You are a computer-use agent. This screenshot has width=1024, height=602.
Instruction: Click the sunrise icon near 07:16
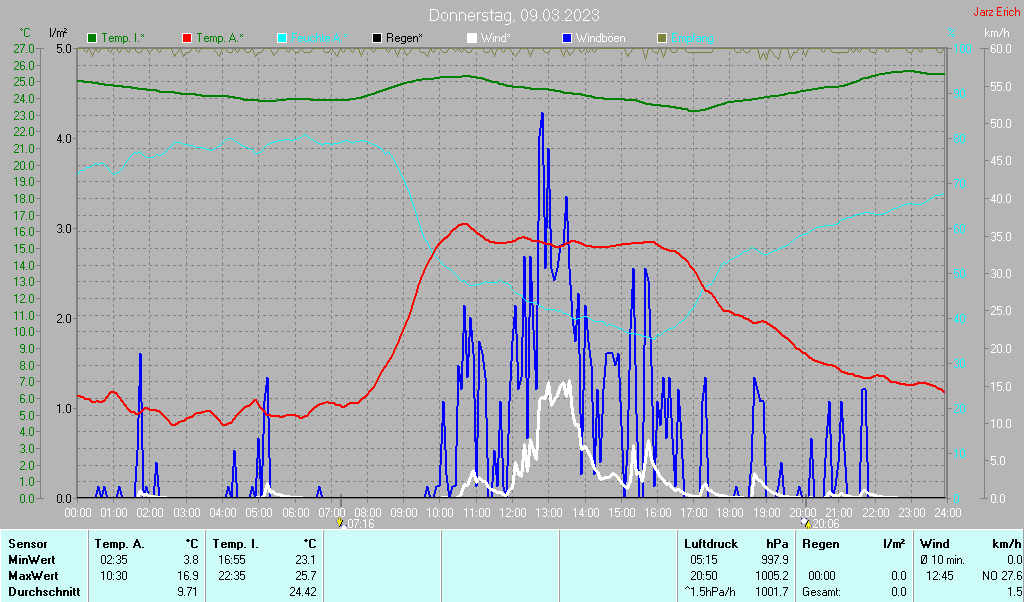(x=340, y=523)
